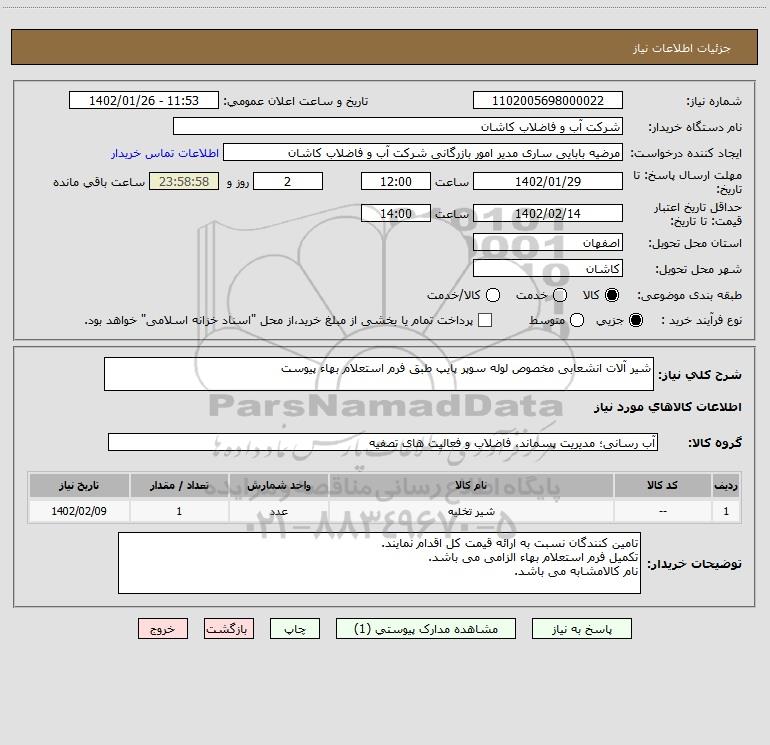Click the 1402/02/09 need date cell
Screen dimensions: 770x745
coord(79,511)
